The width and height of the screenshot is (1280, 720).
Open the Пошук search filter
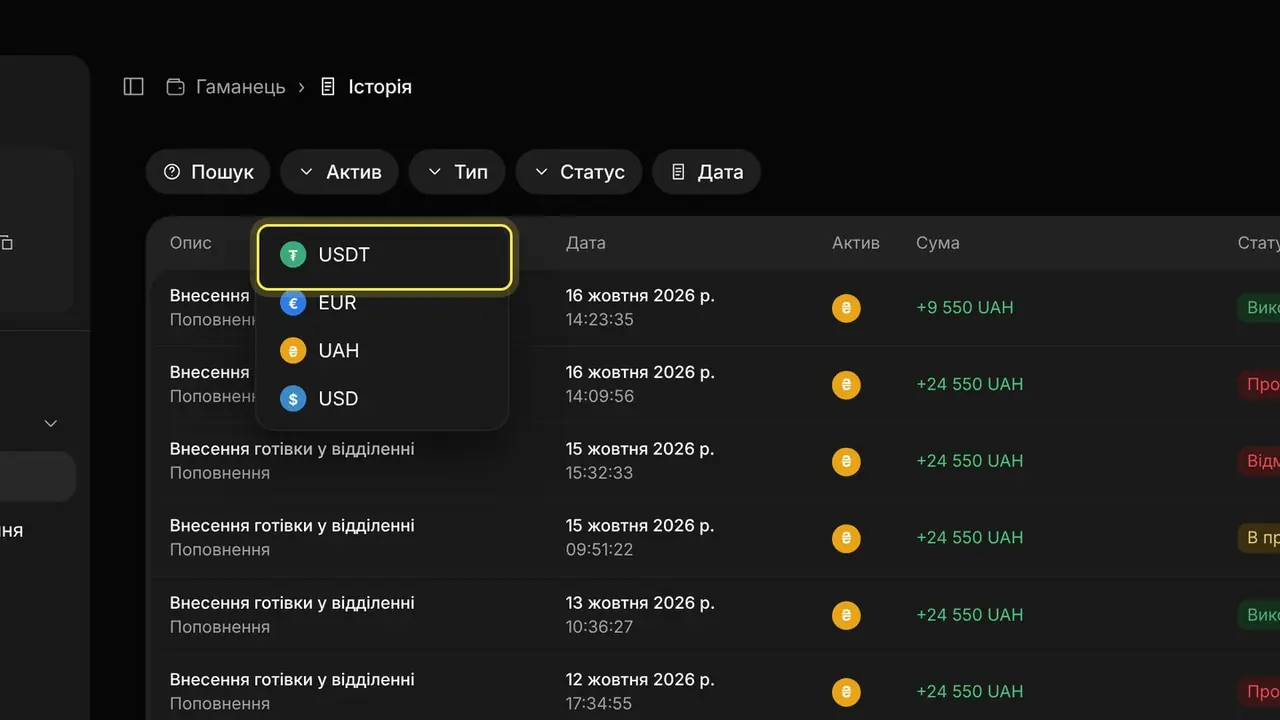[x=208, y=172]
